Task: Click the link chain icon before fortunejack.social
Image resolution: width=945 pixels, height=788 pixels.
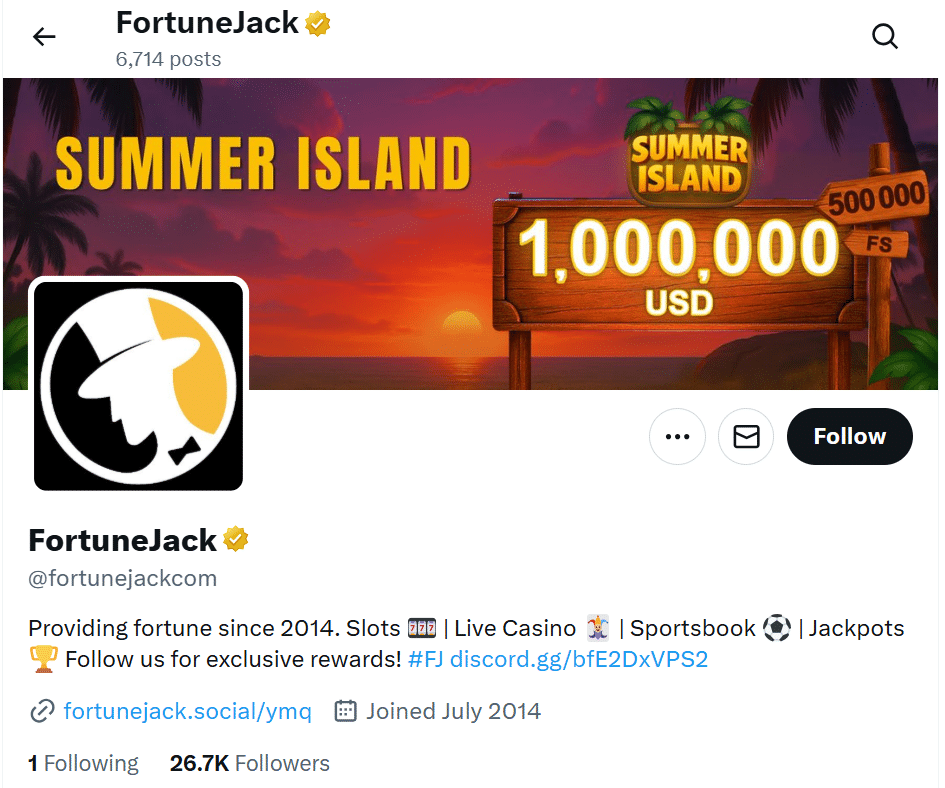Action: pyautogui.click(x=41, y=711)
